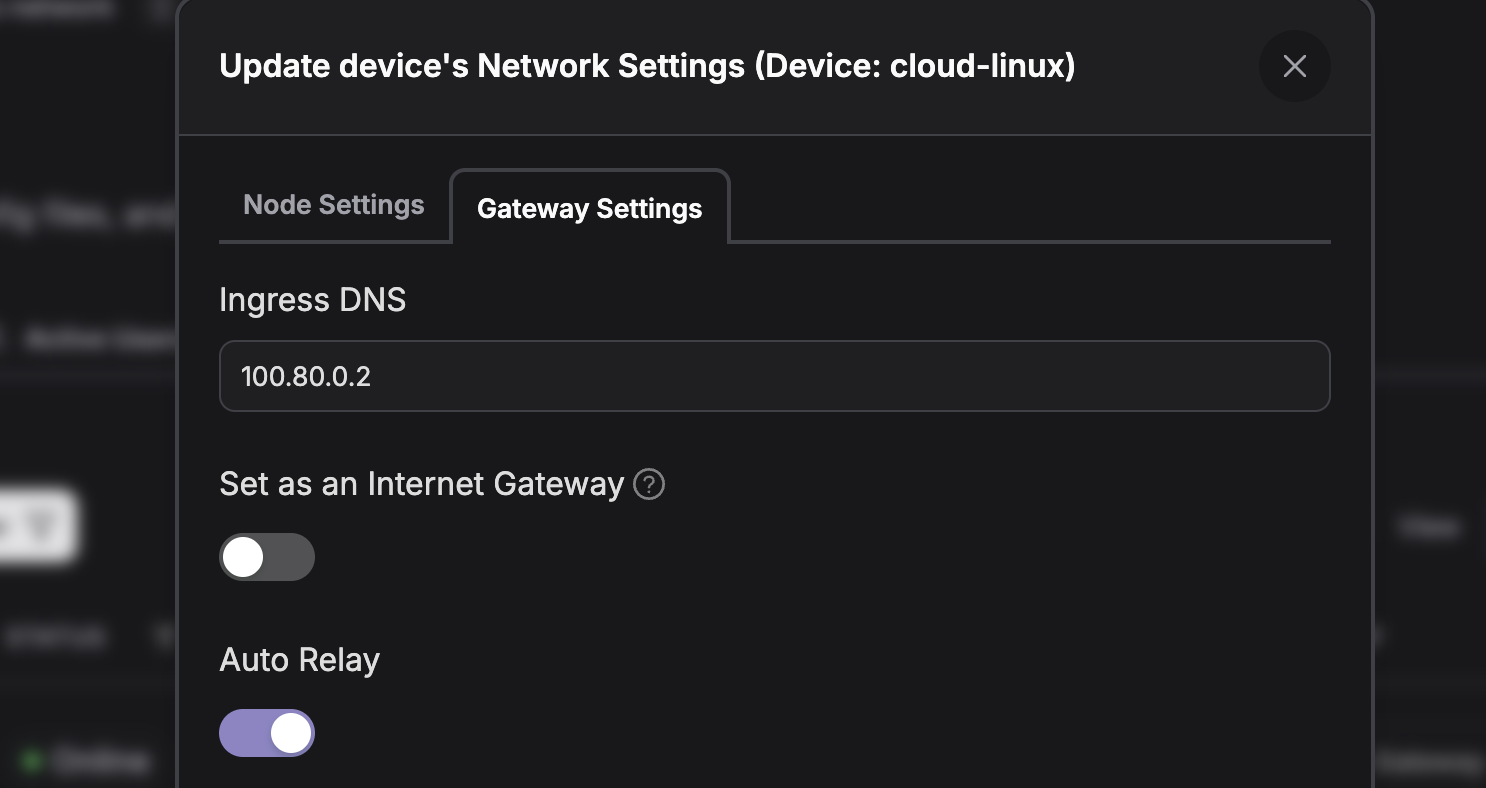Click the green Online status dot
Image resolution: width=1486 pixels, height=788 pixels.
(x=30, y=762)
